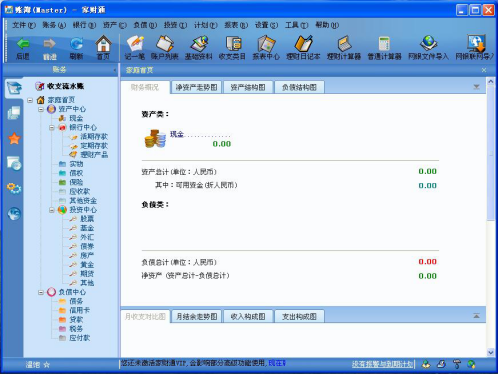Select 定期存款 in the tree
The image size is (498, 374).
tap(94, 146)
